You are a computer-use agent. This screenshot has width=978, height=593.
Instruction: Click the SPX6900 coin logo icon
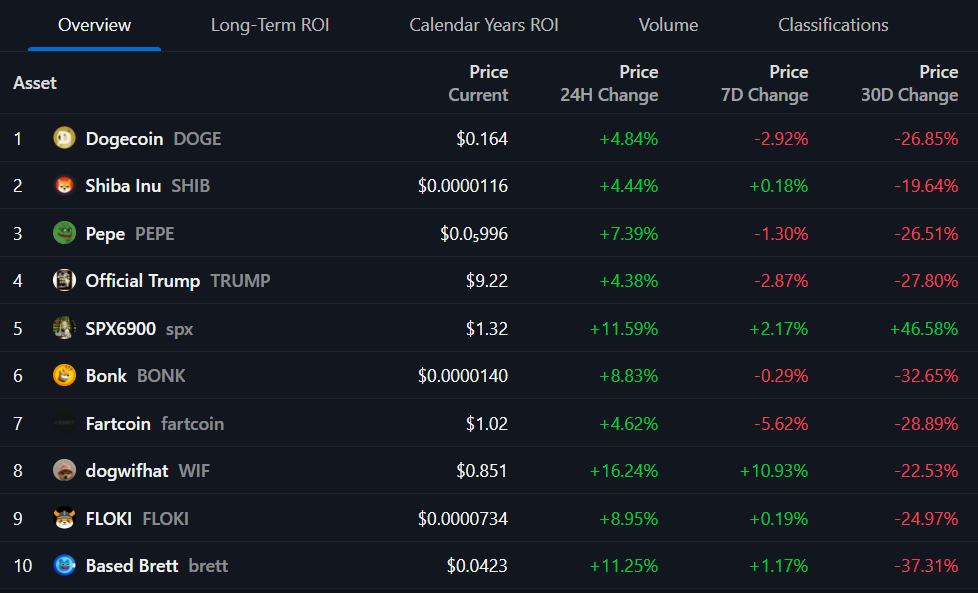click(64, 328)
